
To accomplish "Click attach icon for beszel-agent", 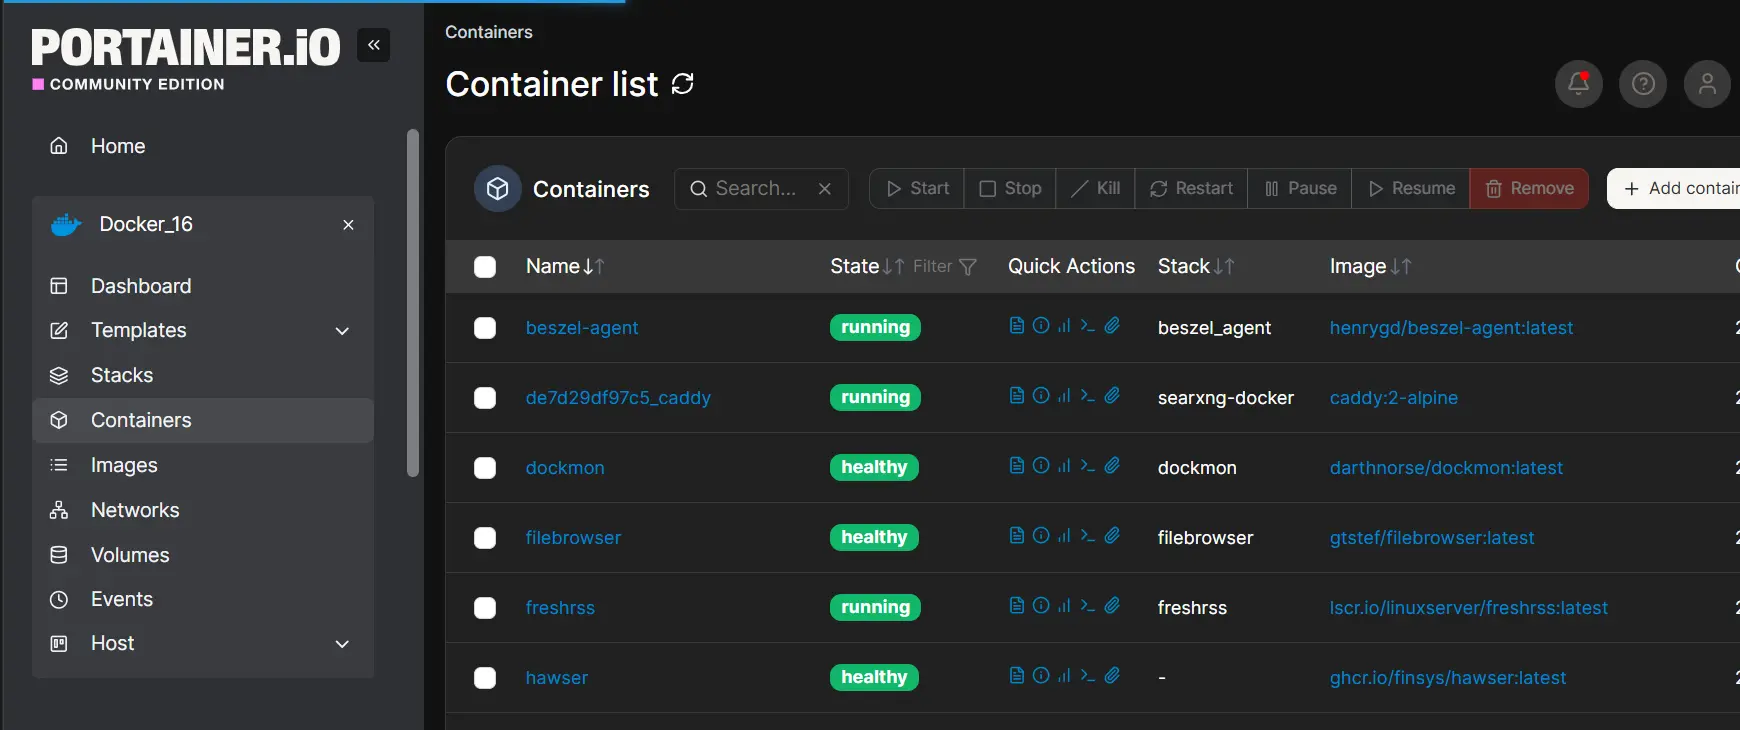I will [1112, 325].
